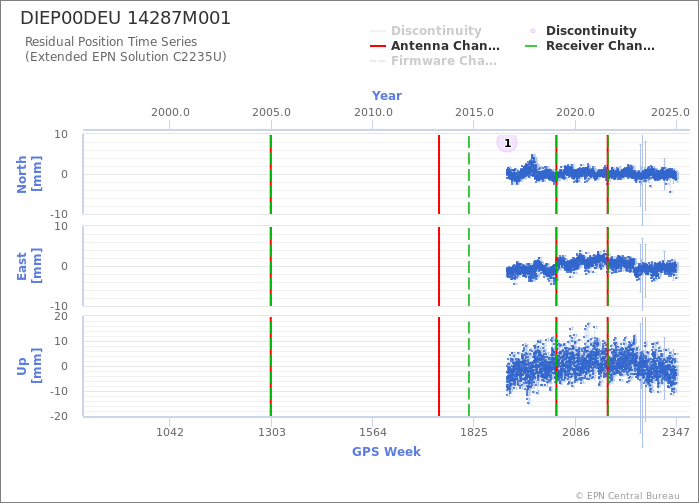
Task: Toggle the greyed-out Firmware Change legend entry
Action: [433, 61]
